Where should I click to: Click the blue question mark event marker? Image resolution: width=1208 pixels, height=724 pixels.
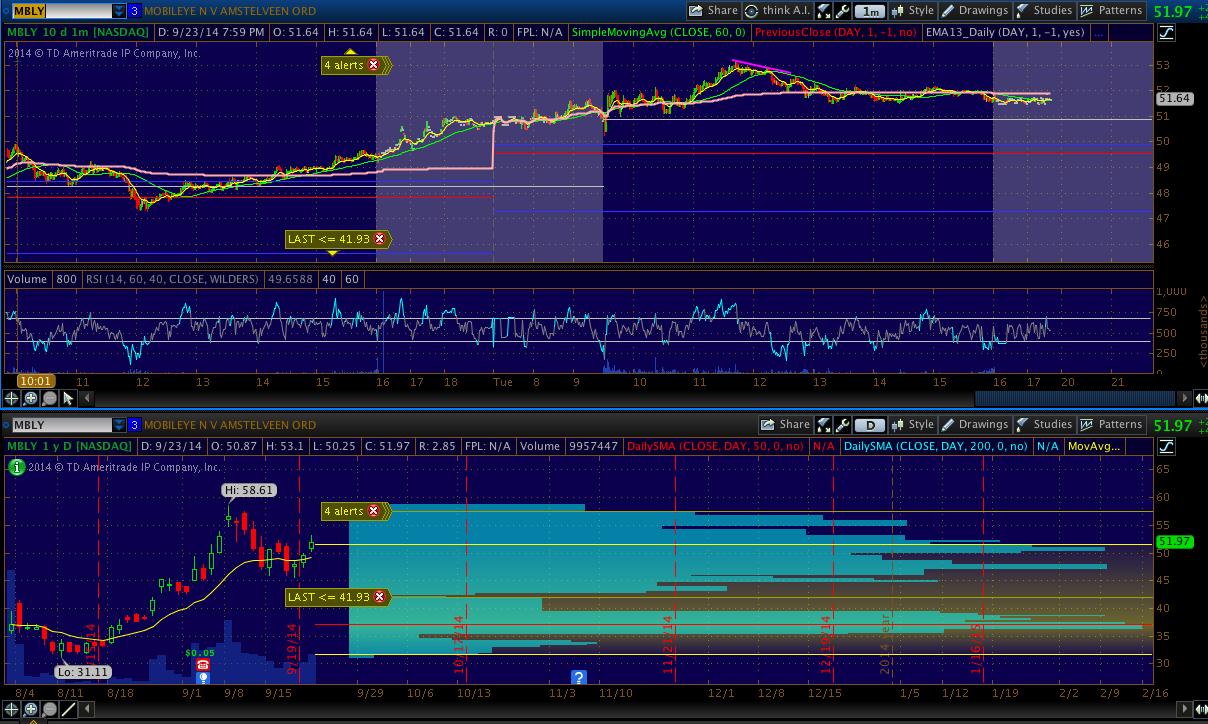[577, 677]
